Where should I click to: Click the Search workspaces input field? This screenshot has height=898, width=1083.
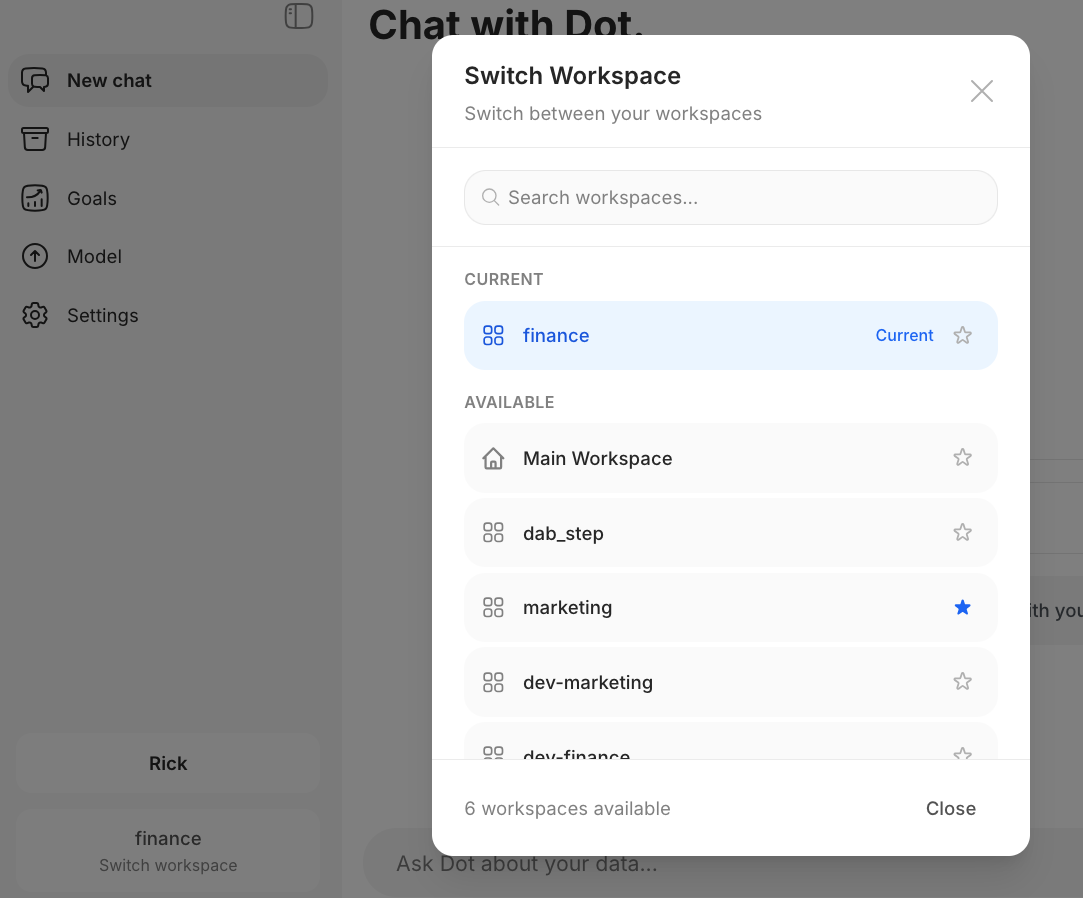740,198
